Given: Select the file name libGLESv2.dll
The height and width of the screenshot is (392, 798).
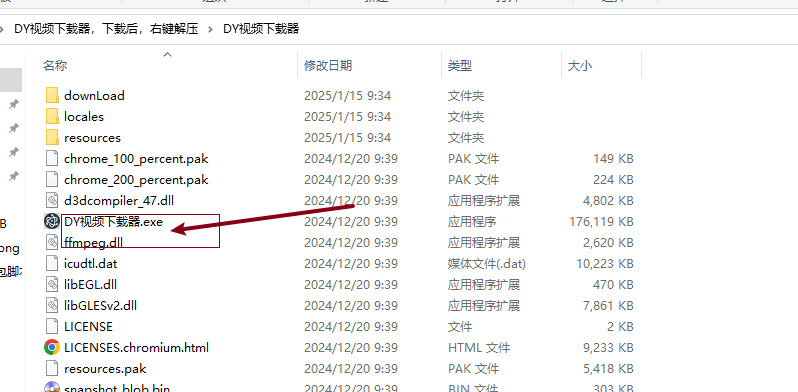Looking at the screenshot, I should (100, 305).
